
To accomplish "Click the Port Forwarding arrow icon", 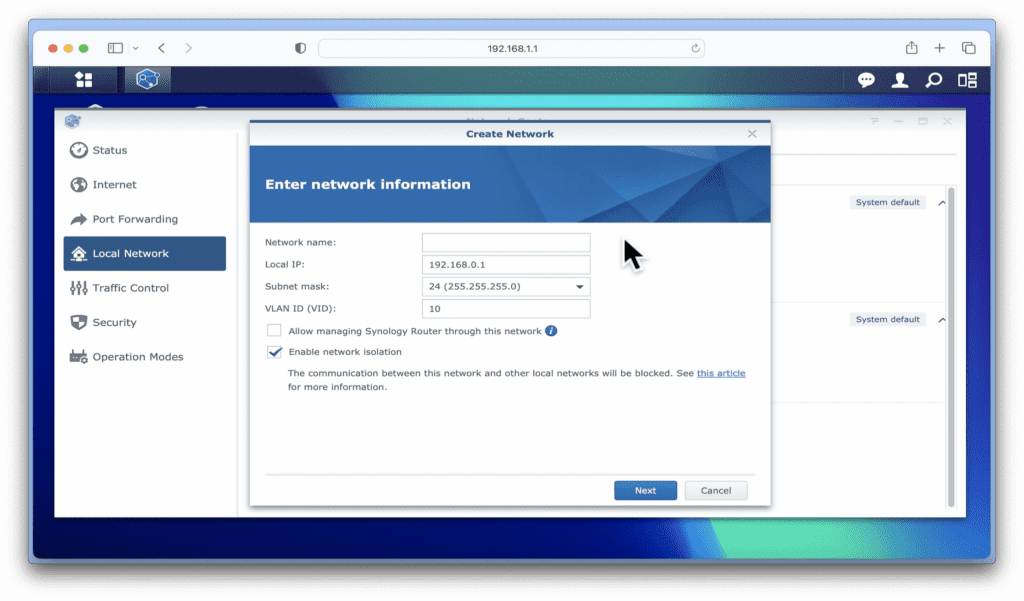I will point(79,219).
